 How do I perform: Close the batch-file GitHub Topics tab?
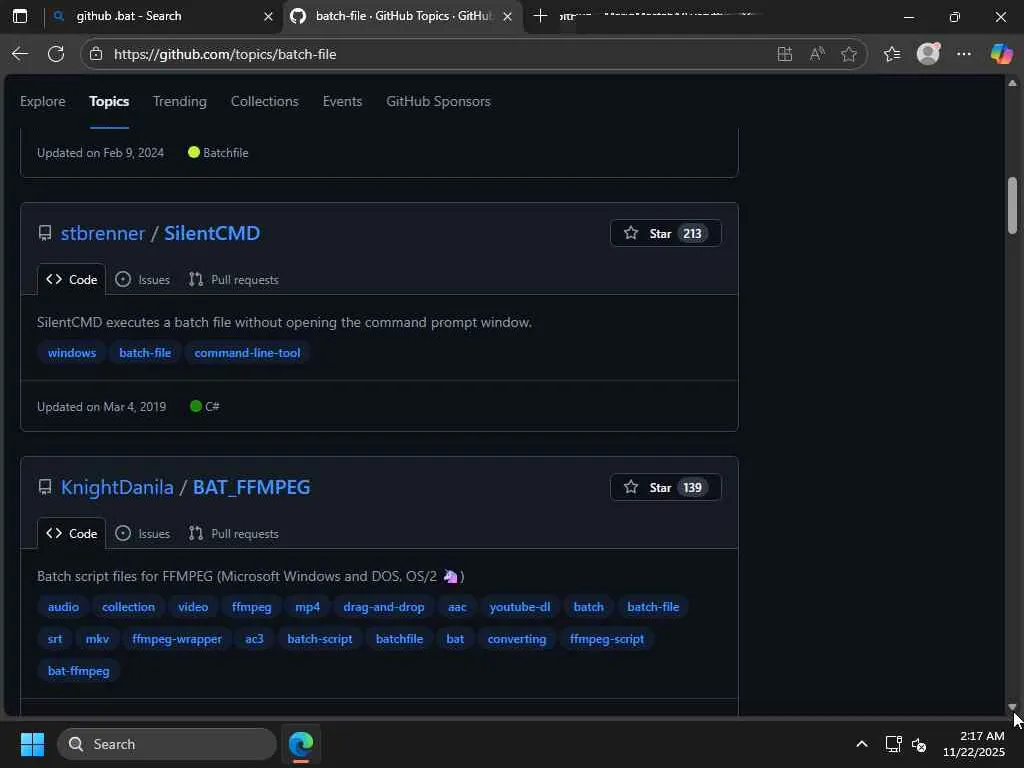(x=507, y=16)
